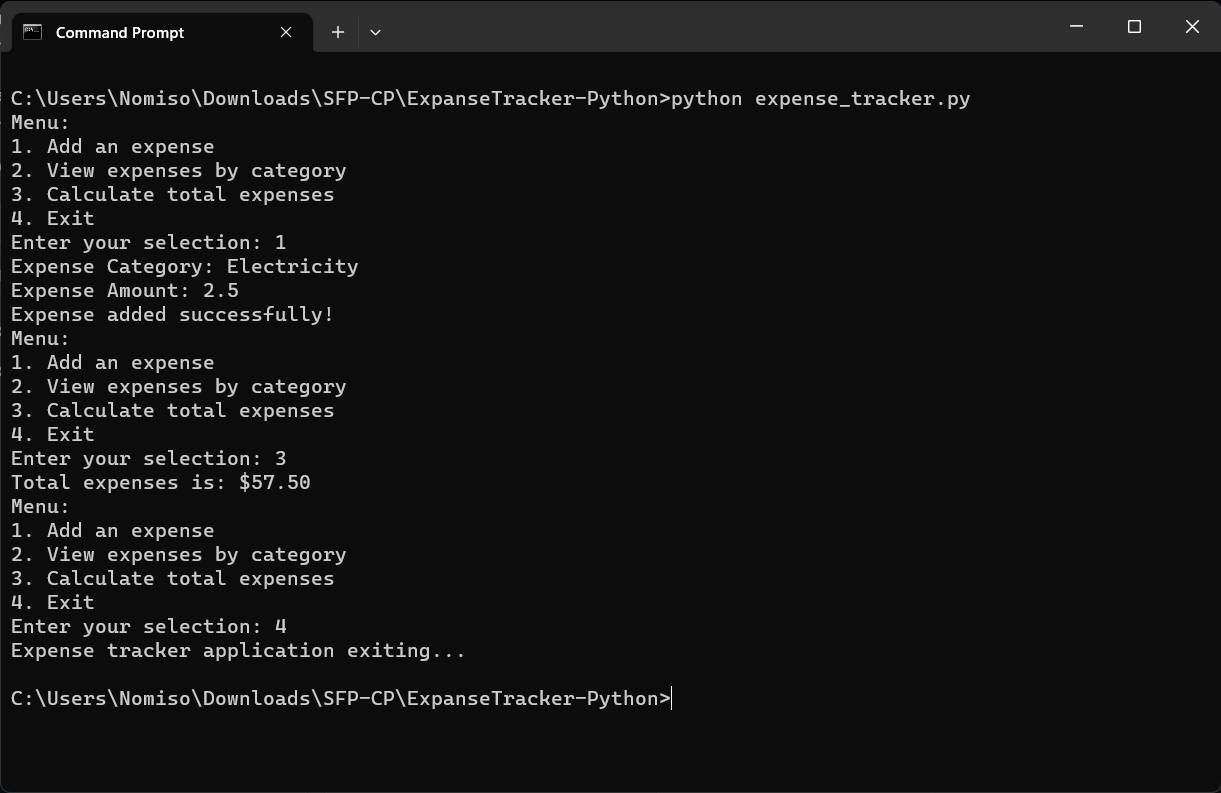The width and height of the screenshot is (1221, 793).
Task: Open the new tab dropdown chevron
Action: [x=375, y=32]
